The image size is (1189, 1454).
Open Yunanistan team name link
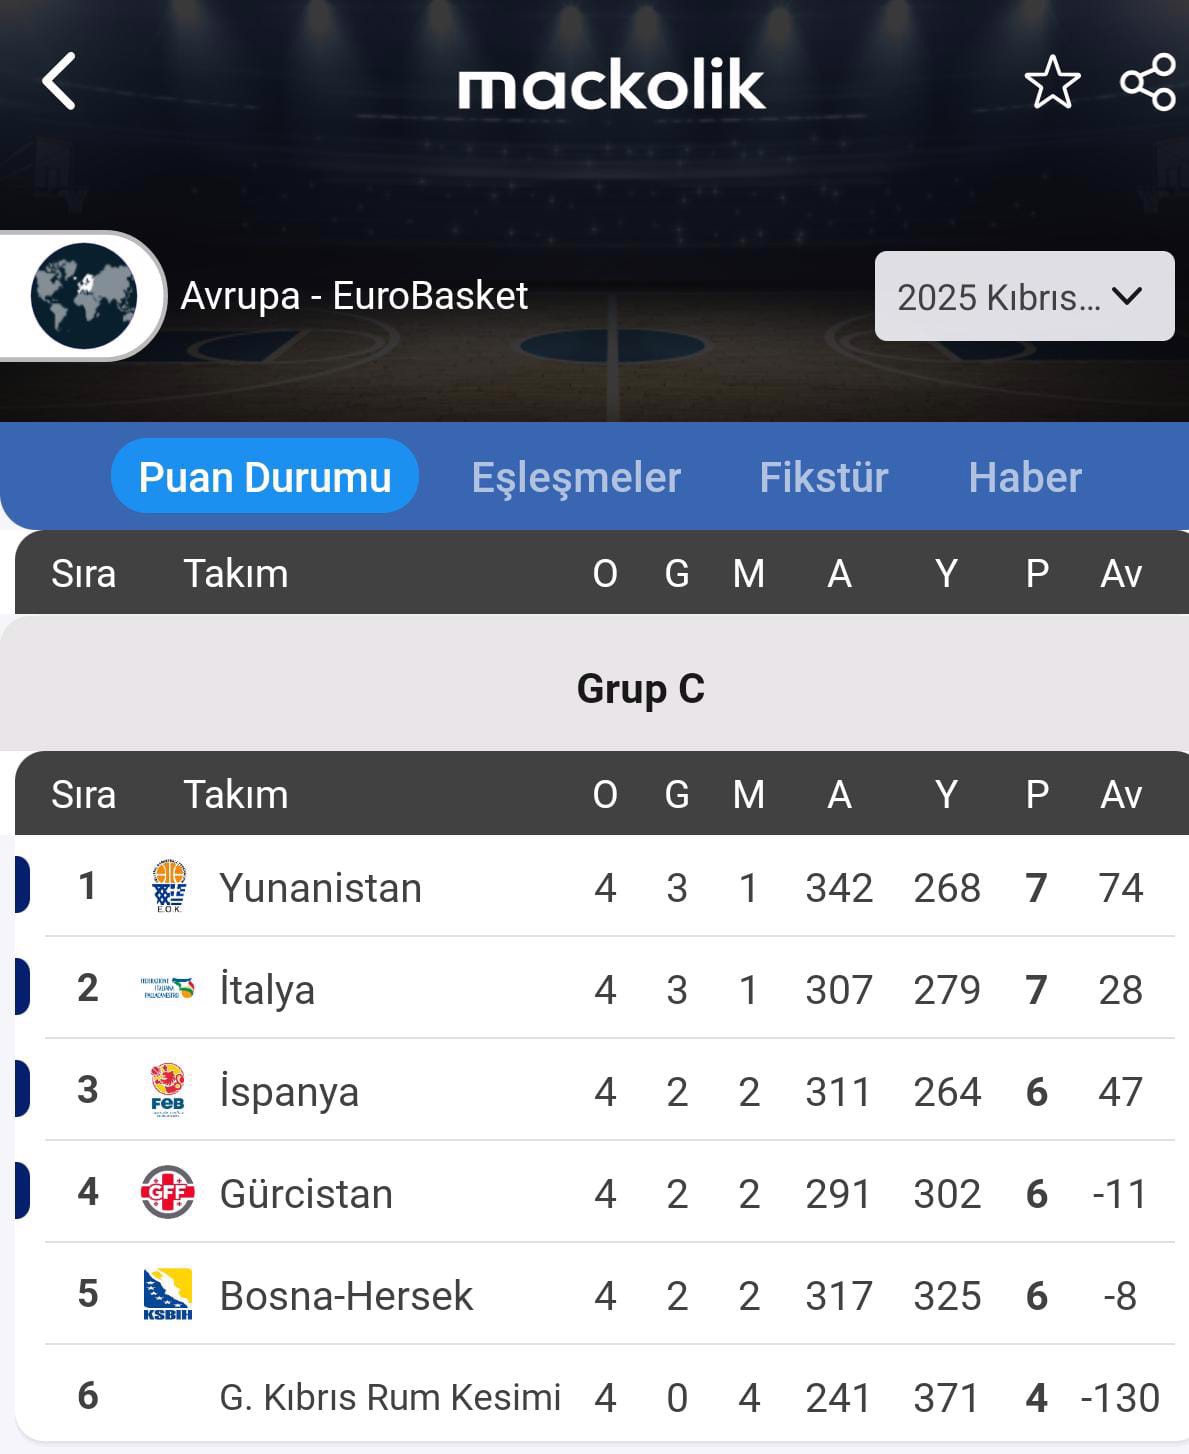click(320, 888)
